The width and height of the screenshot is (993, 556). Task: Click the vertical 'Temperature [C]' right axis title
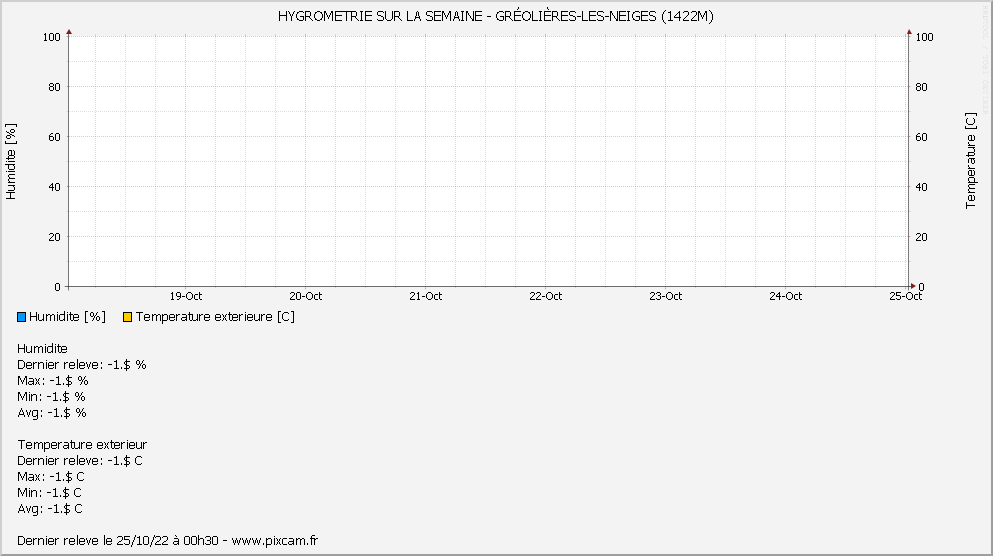pyautogui.click(x=970, y=161)
